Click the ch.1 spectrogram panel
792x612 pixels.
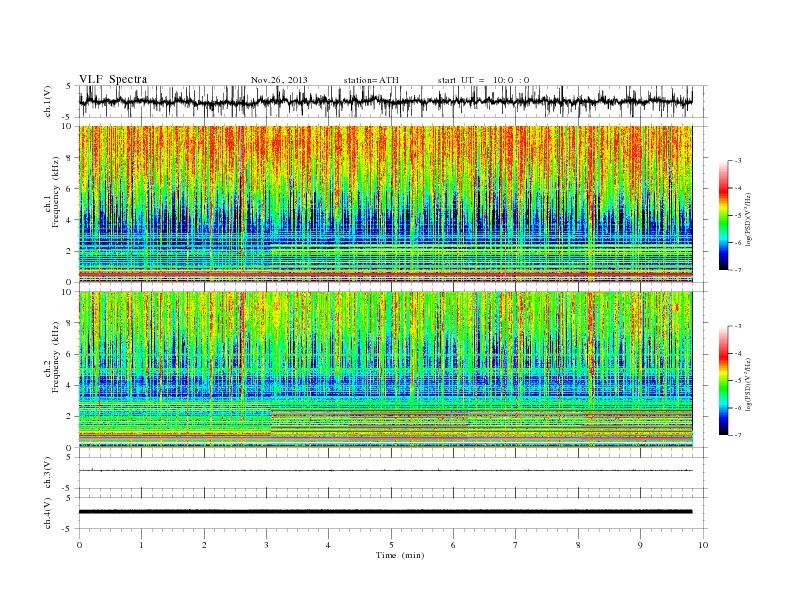click(x=386, y=204)
